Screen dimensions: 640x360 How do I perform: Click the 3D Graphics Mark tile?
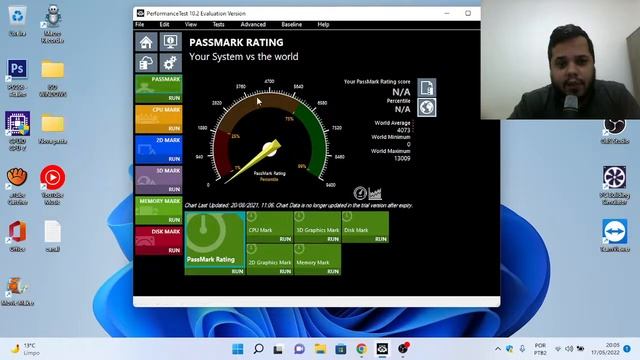317,227
